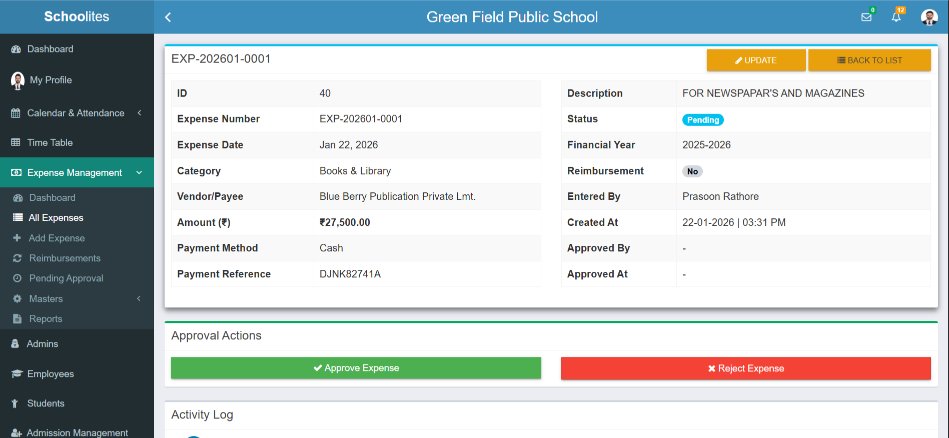Screen dimensions: 949x438
Task: Click the Add Expense plus icon
Action: pos(17,238)
